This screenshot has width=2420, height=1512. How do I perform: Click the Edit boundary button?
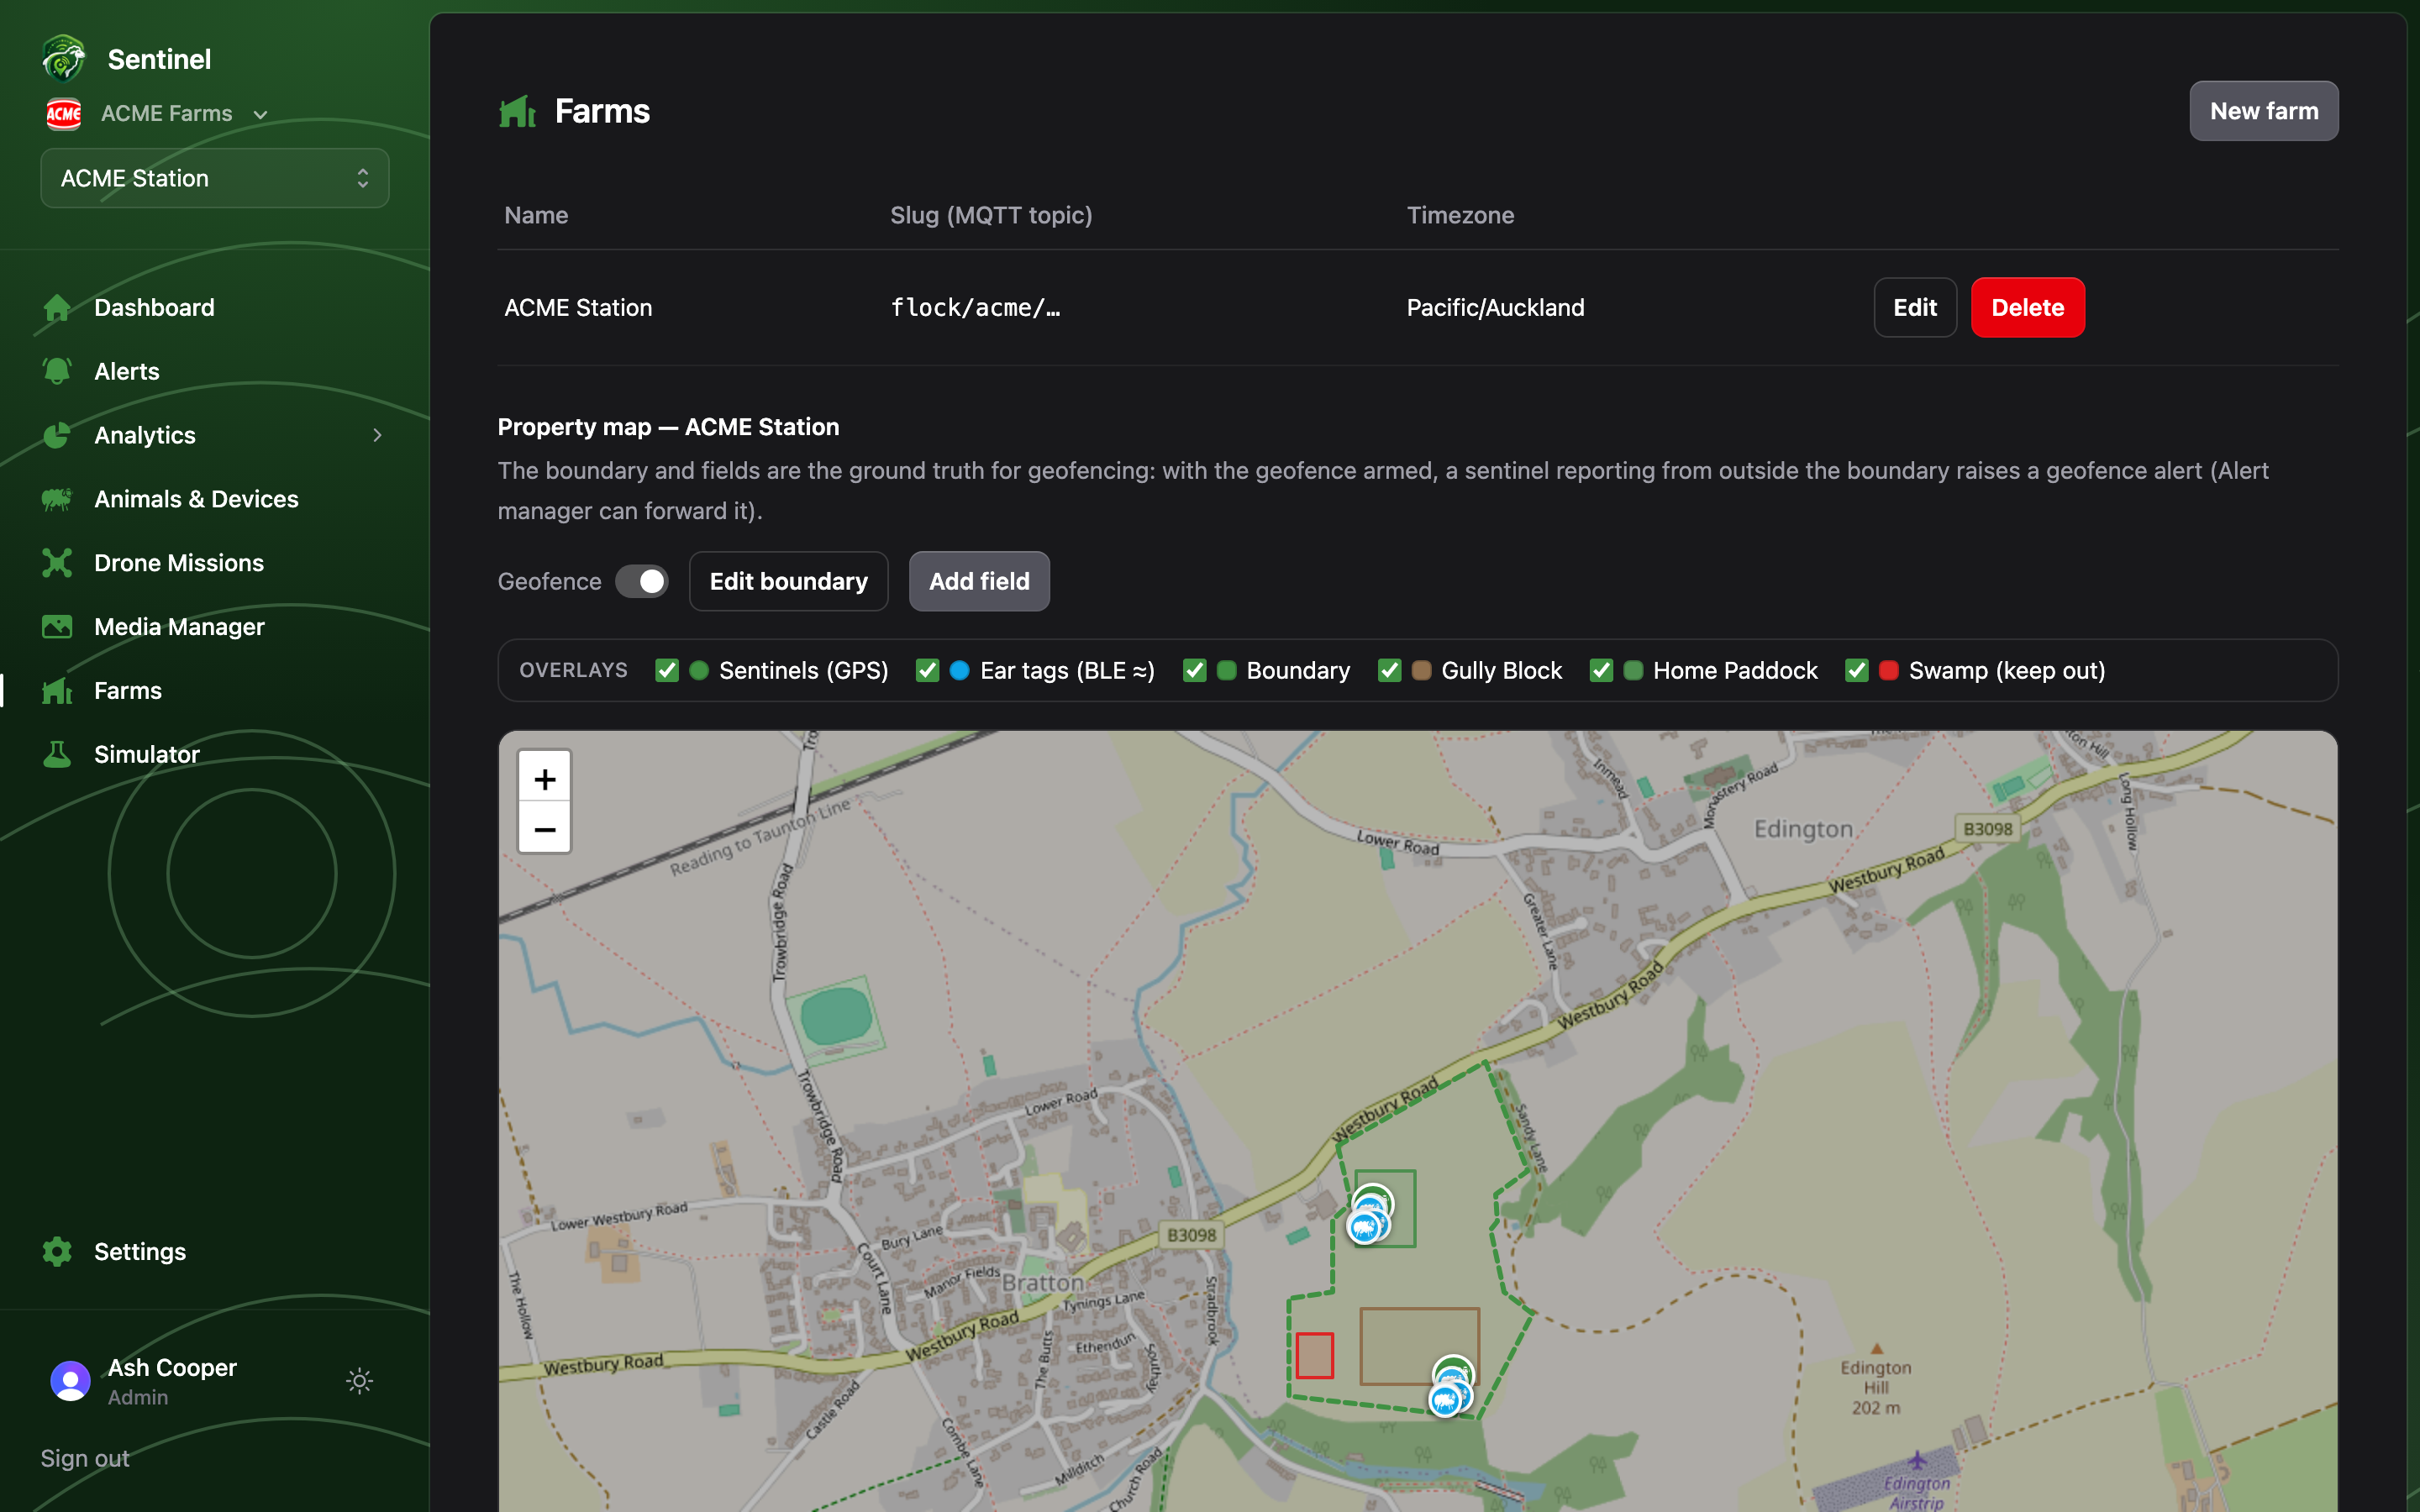pyautogui.click(x=789, y=582)
